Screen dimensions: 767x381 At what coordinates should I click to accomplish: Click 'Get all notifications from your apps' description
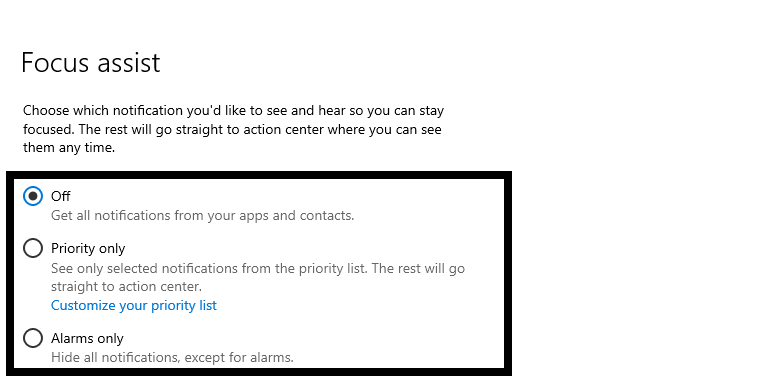point(203,216)
